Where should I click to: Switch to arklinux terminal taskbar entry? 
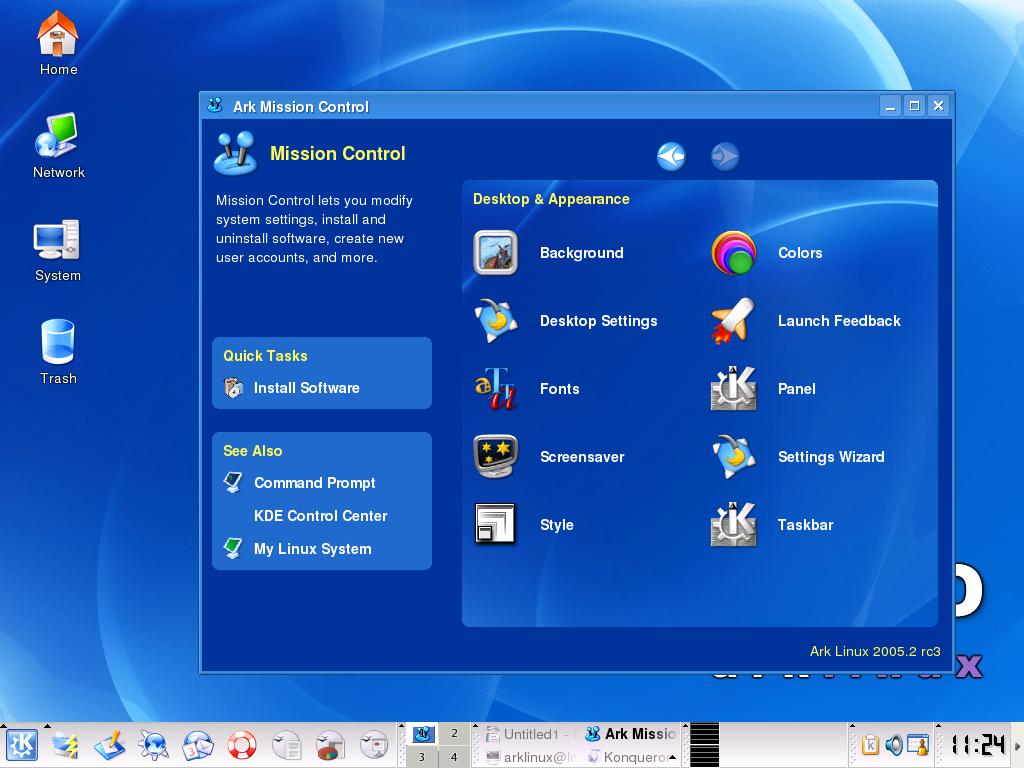point(531,757)
